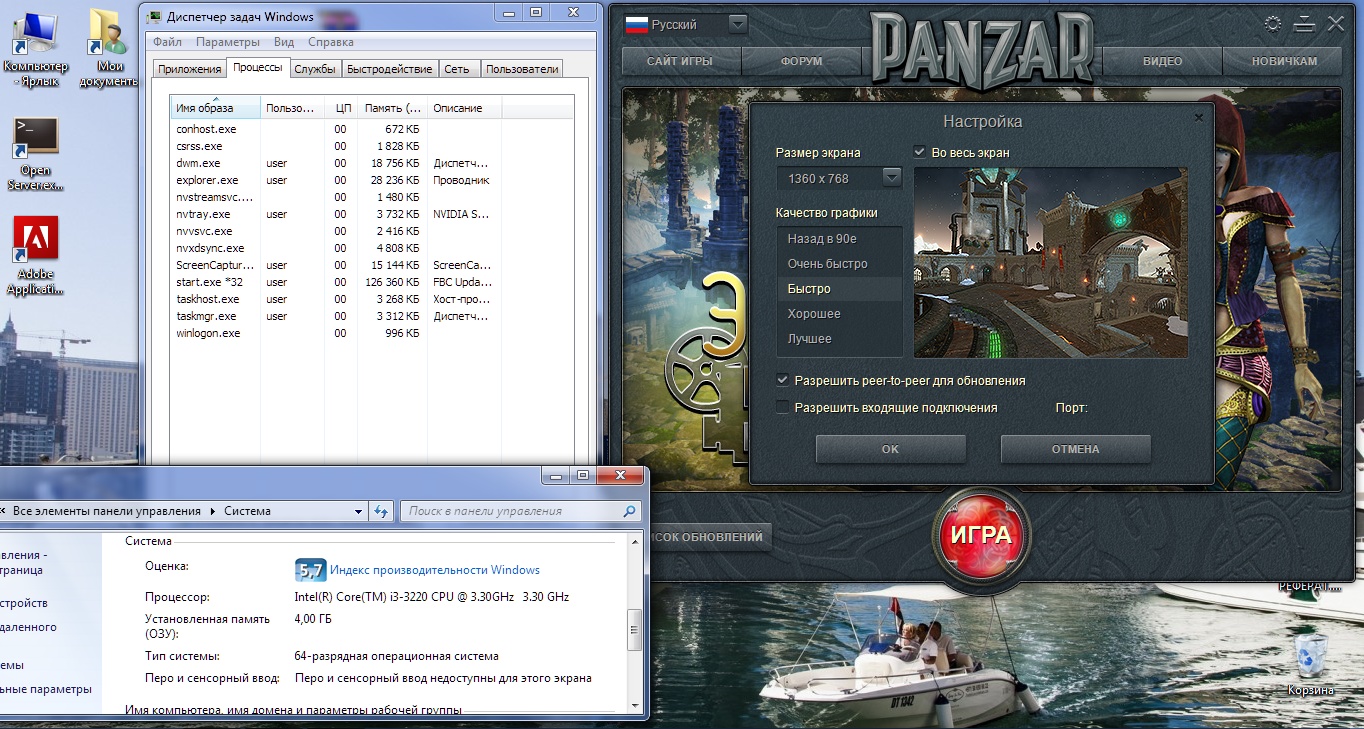Select Назад в 90е graphics quality
The height and width of the screenshot is (729, 1364).
pos(839,239)
